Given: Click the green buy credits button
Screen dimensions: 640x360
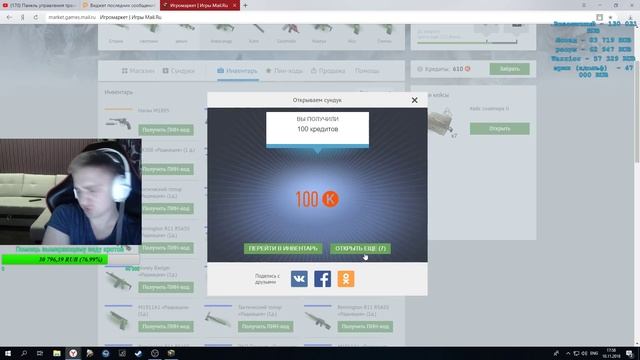Looking at the screenshot, I should point(510,69).
